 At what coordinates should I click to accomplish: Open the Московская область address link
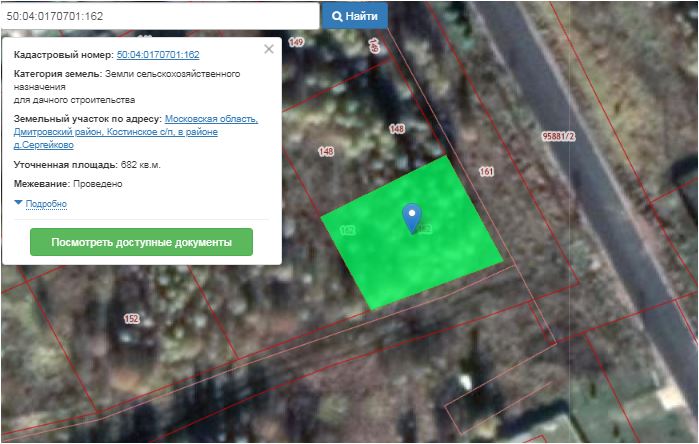click(211, 119)
